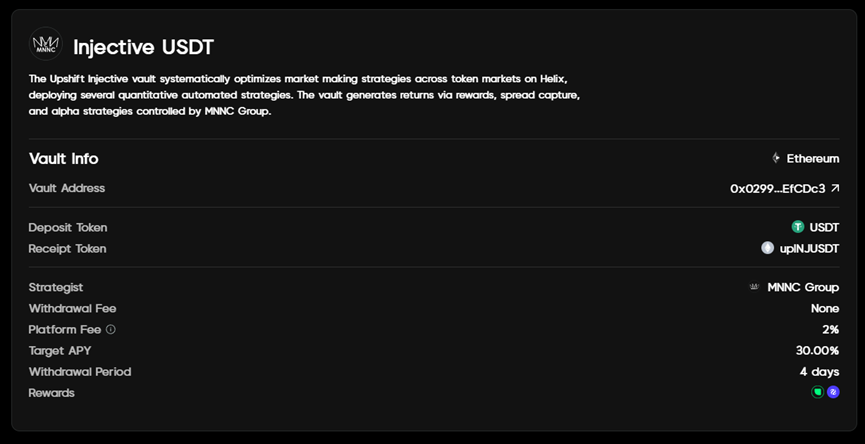Click the Injective USDT vault title
The image size is (865, 444).
[143, 47]
